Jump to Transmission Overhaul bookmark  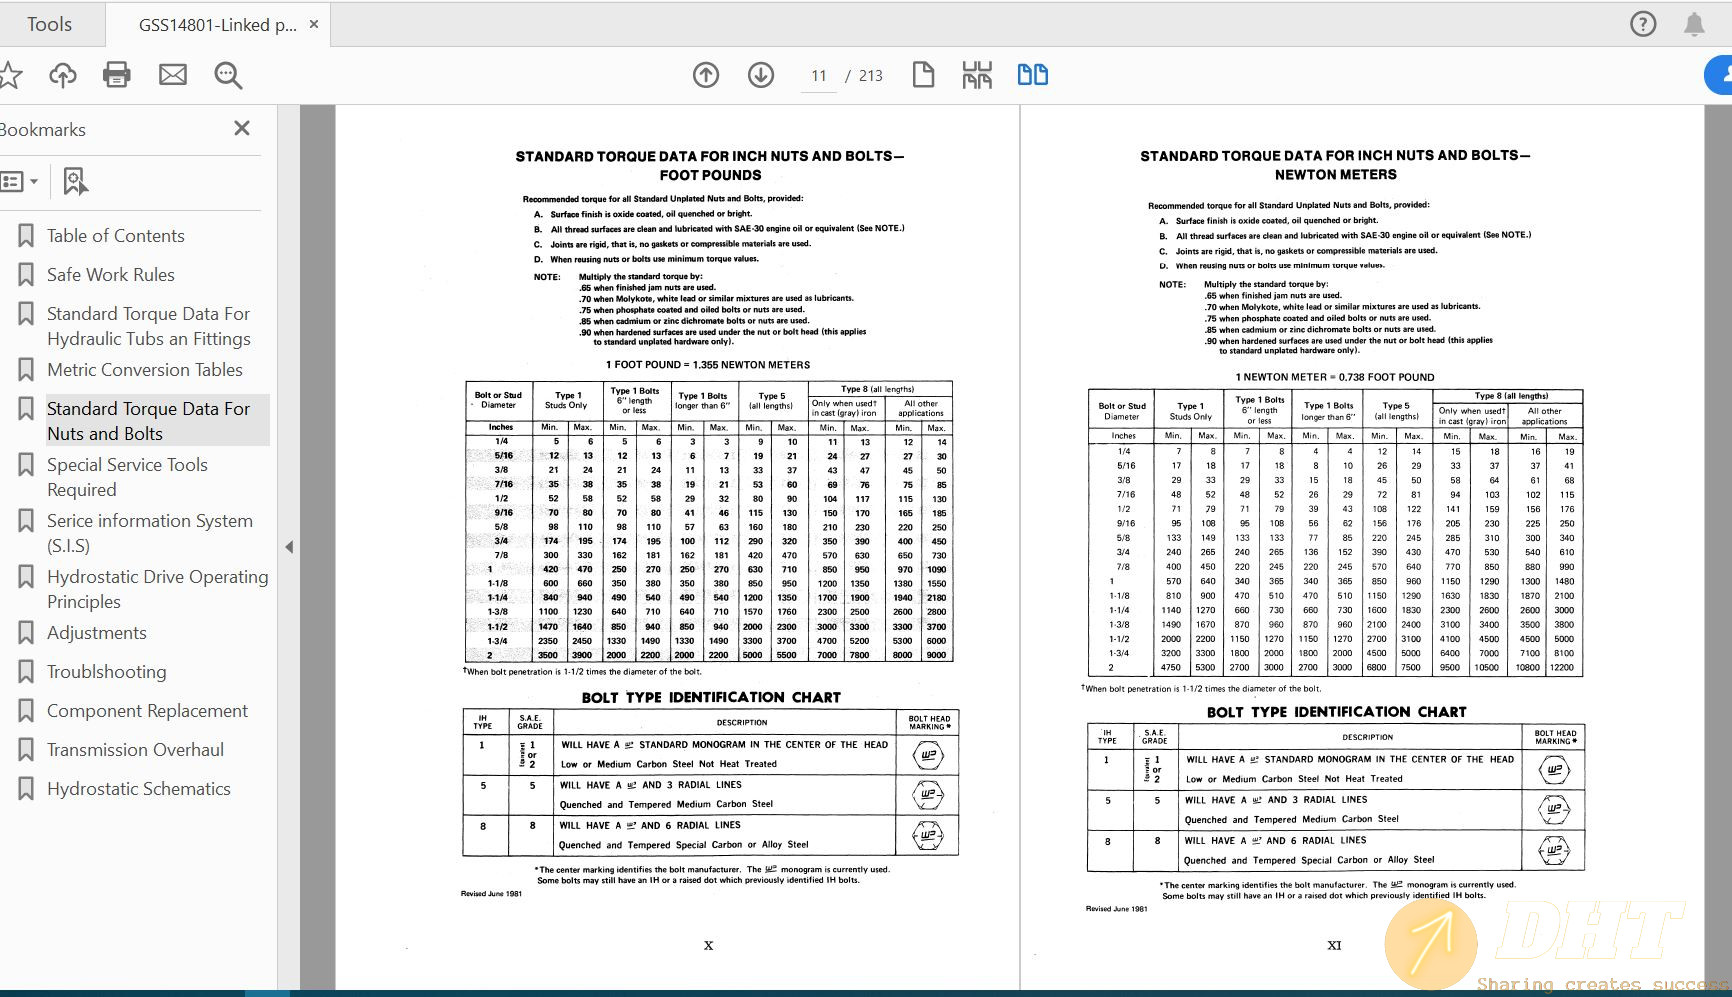coord(135,750)
